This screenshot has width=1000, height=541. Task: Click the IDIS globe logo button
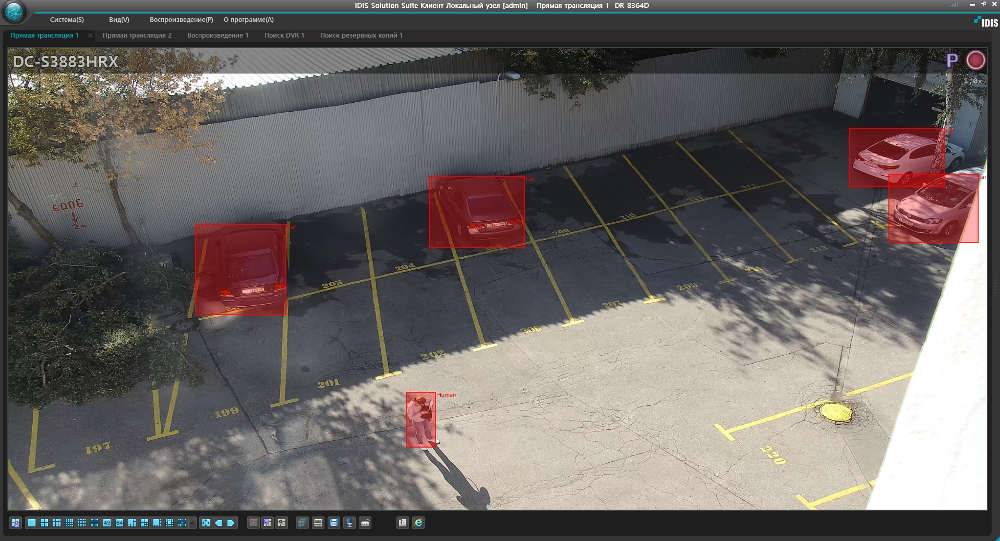[x=15, y=15]
